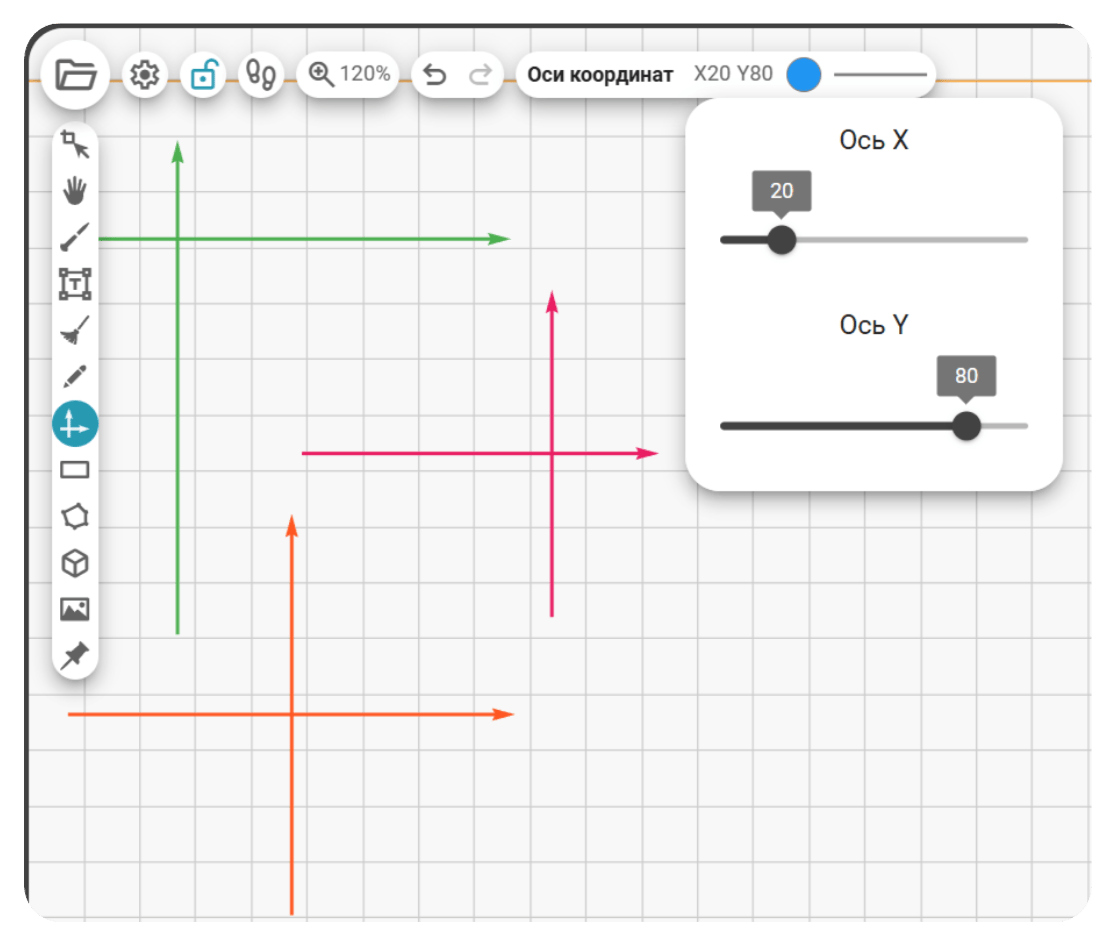Click the Ось Y slider handle at 80
Screen dimensions: 1116x938
966,426
